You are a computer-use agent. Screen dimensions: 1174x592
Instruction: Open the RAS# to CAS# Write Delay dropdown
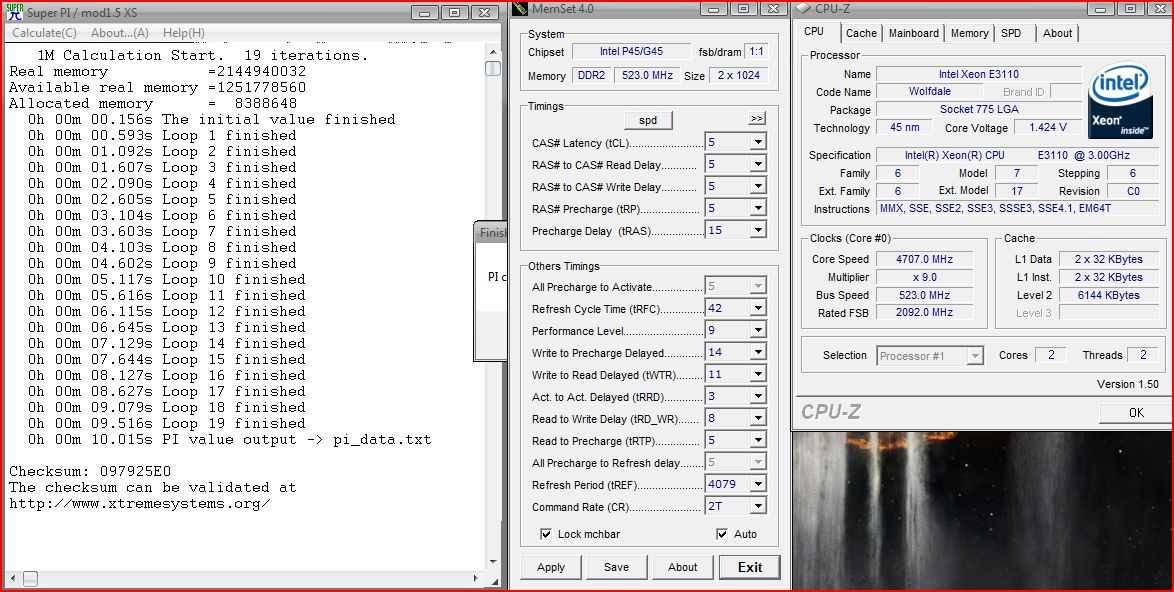[758, 186]
